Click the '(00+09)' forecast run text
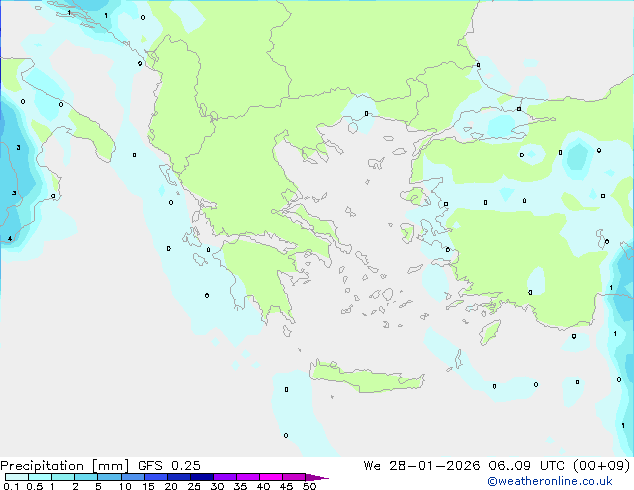 pyautogui.click(x=602, y=466)
